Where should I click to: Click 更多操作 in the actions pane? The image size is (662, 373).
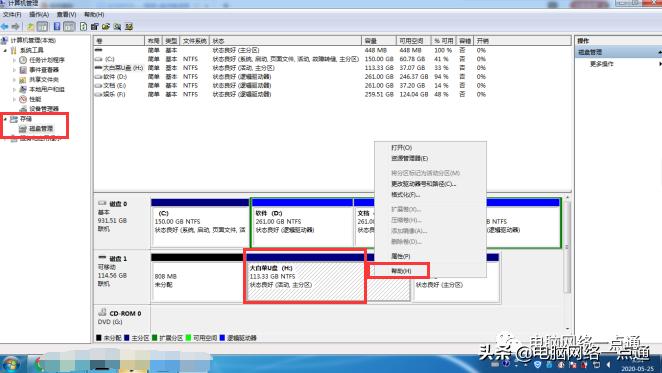(x=602, y=64)
